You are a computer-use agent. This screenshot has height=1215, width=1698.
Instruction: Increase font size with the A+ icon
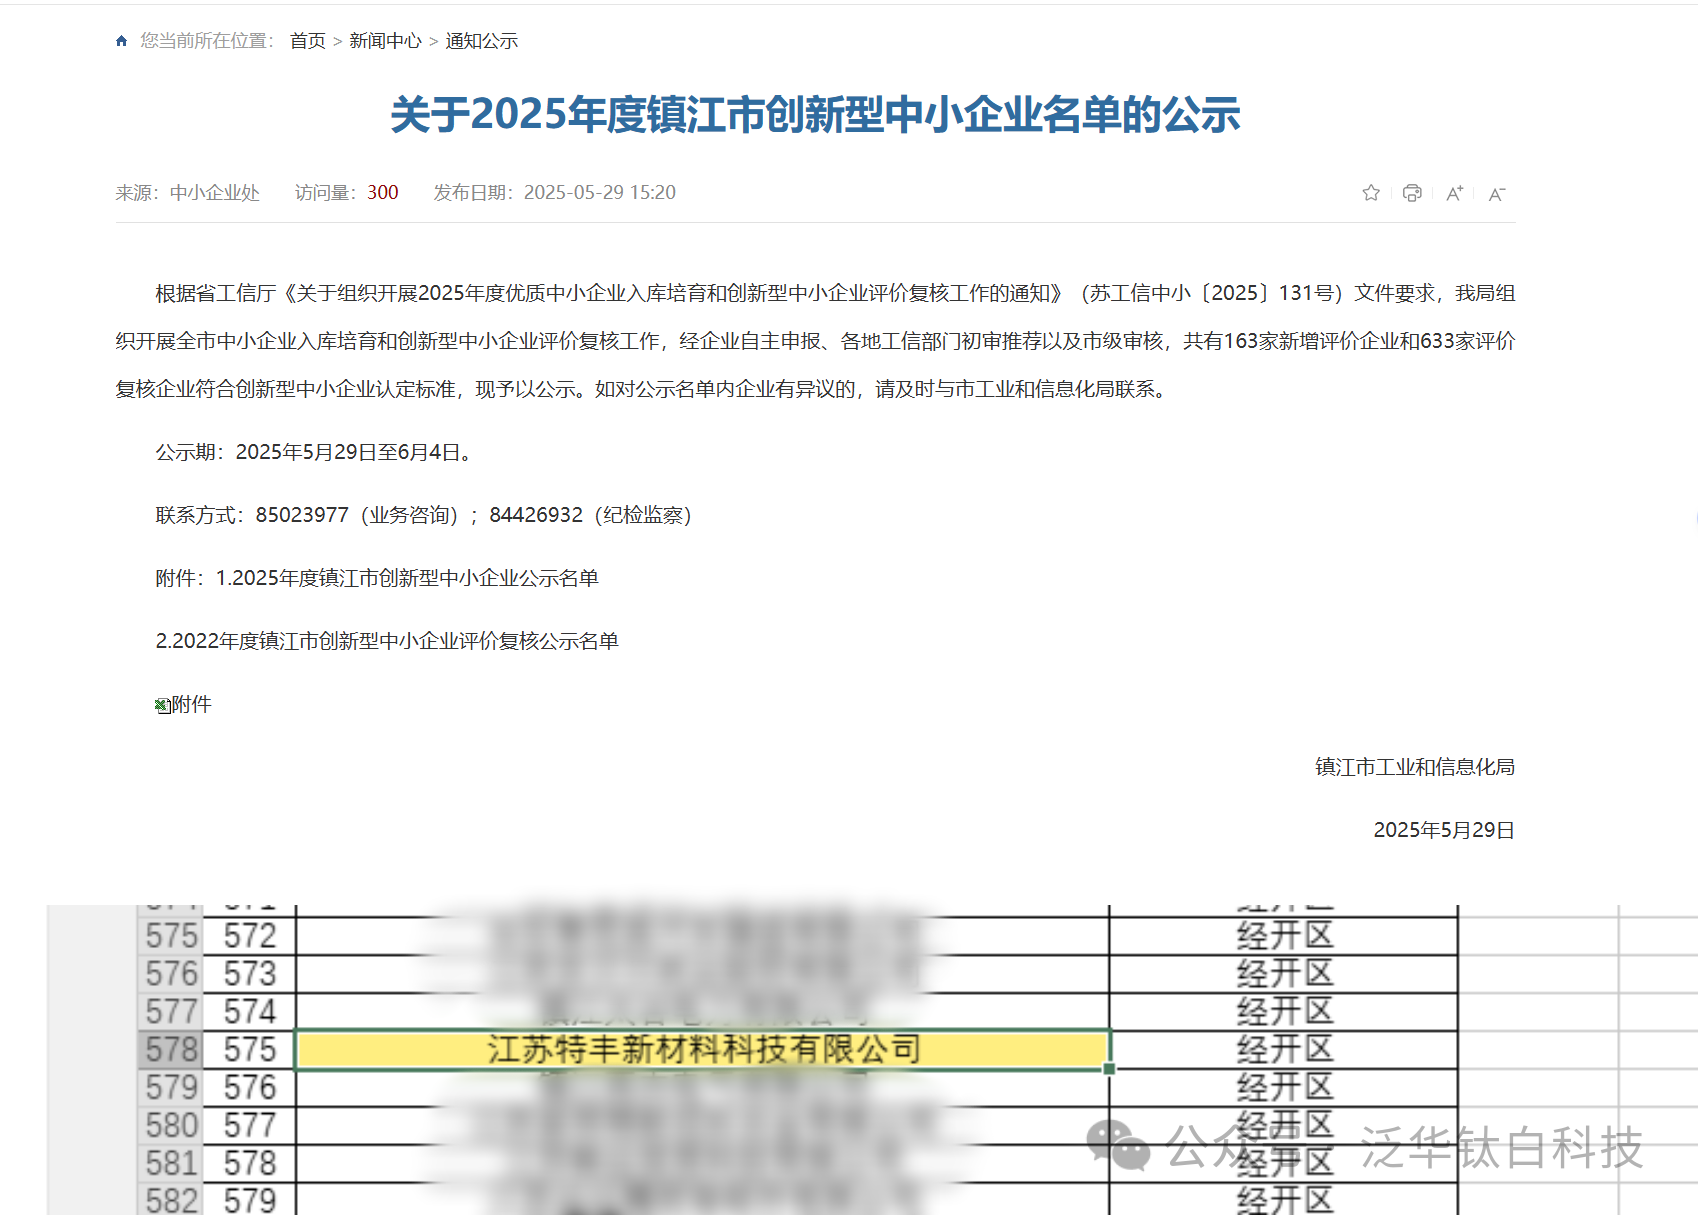click(1454, 193)
